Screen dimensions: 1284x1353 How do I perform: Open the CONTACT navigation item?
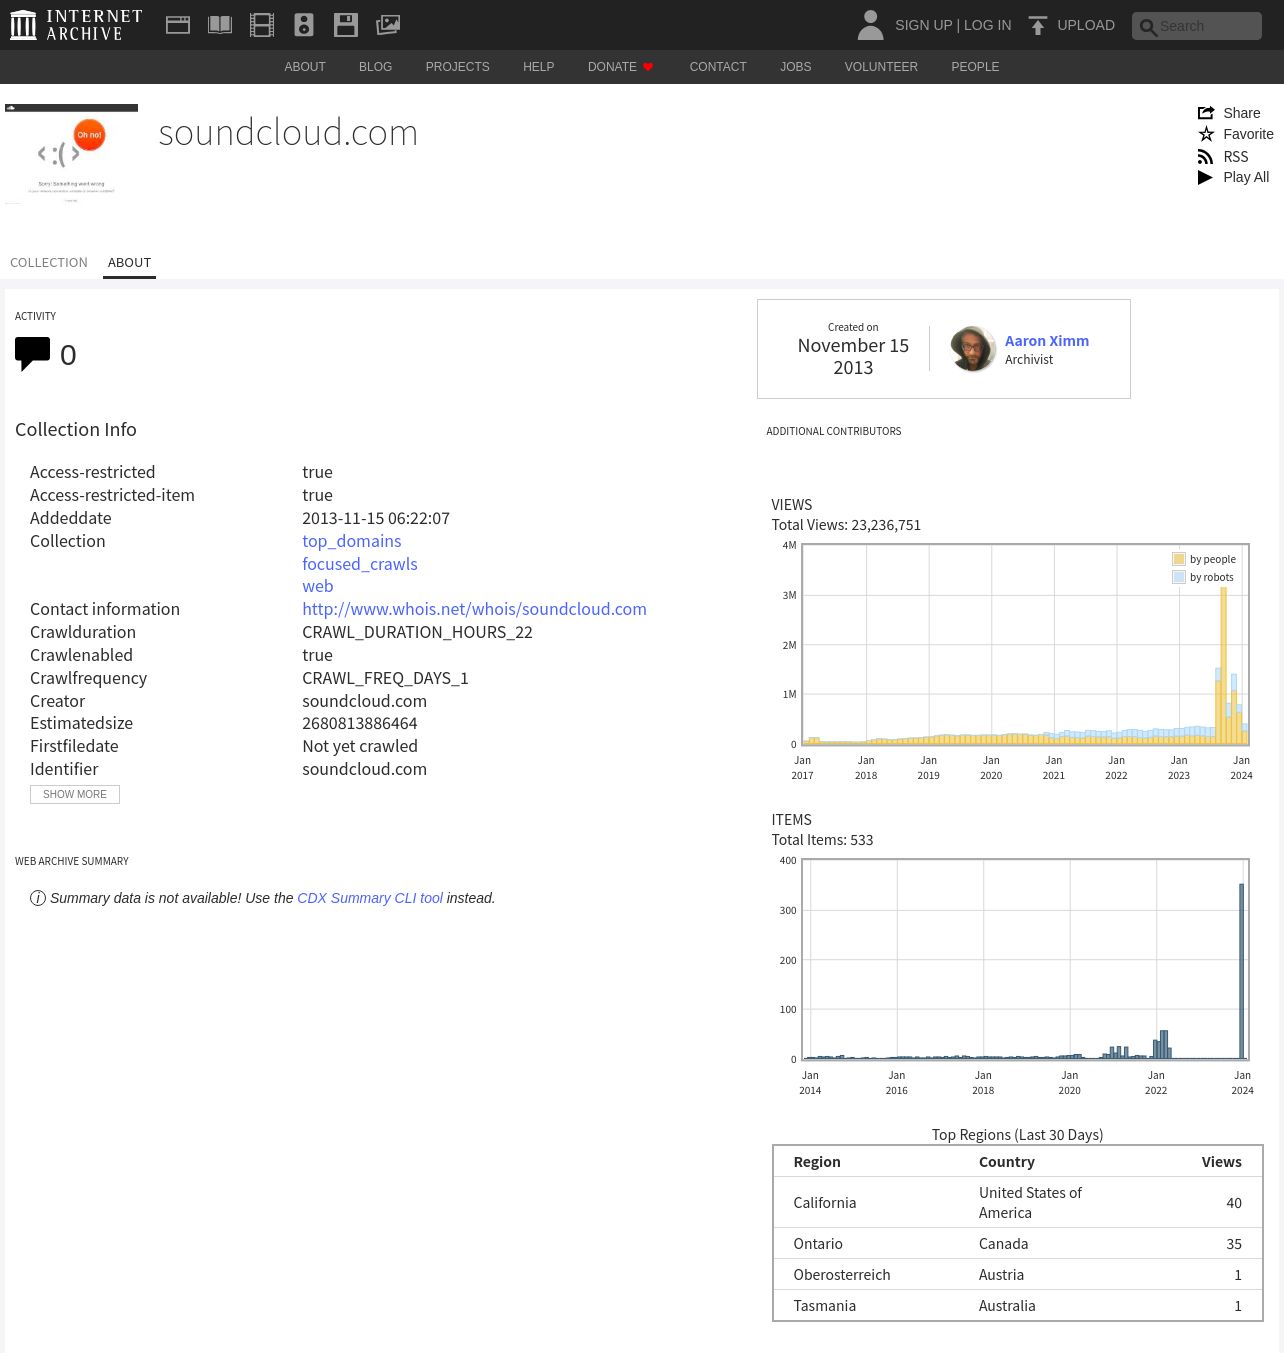(718, 67)
